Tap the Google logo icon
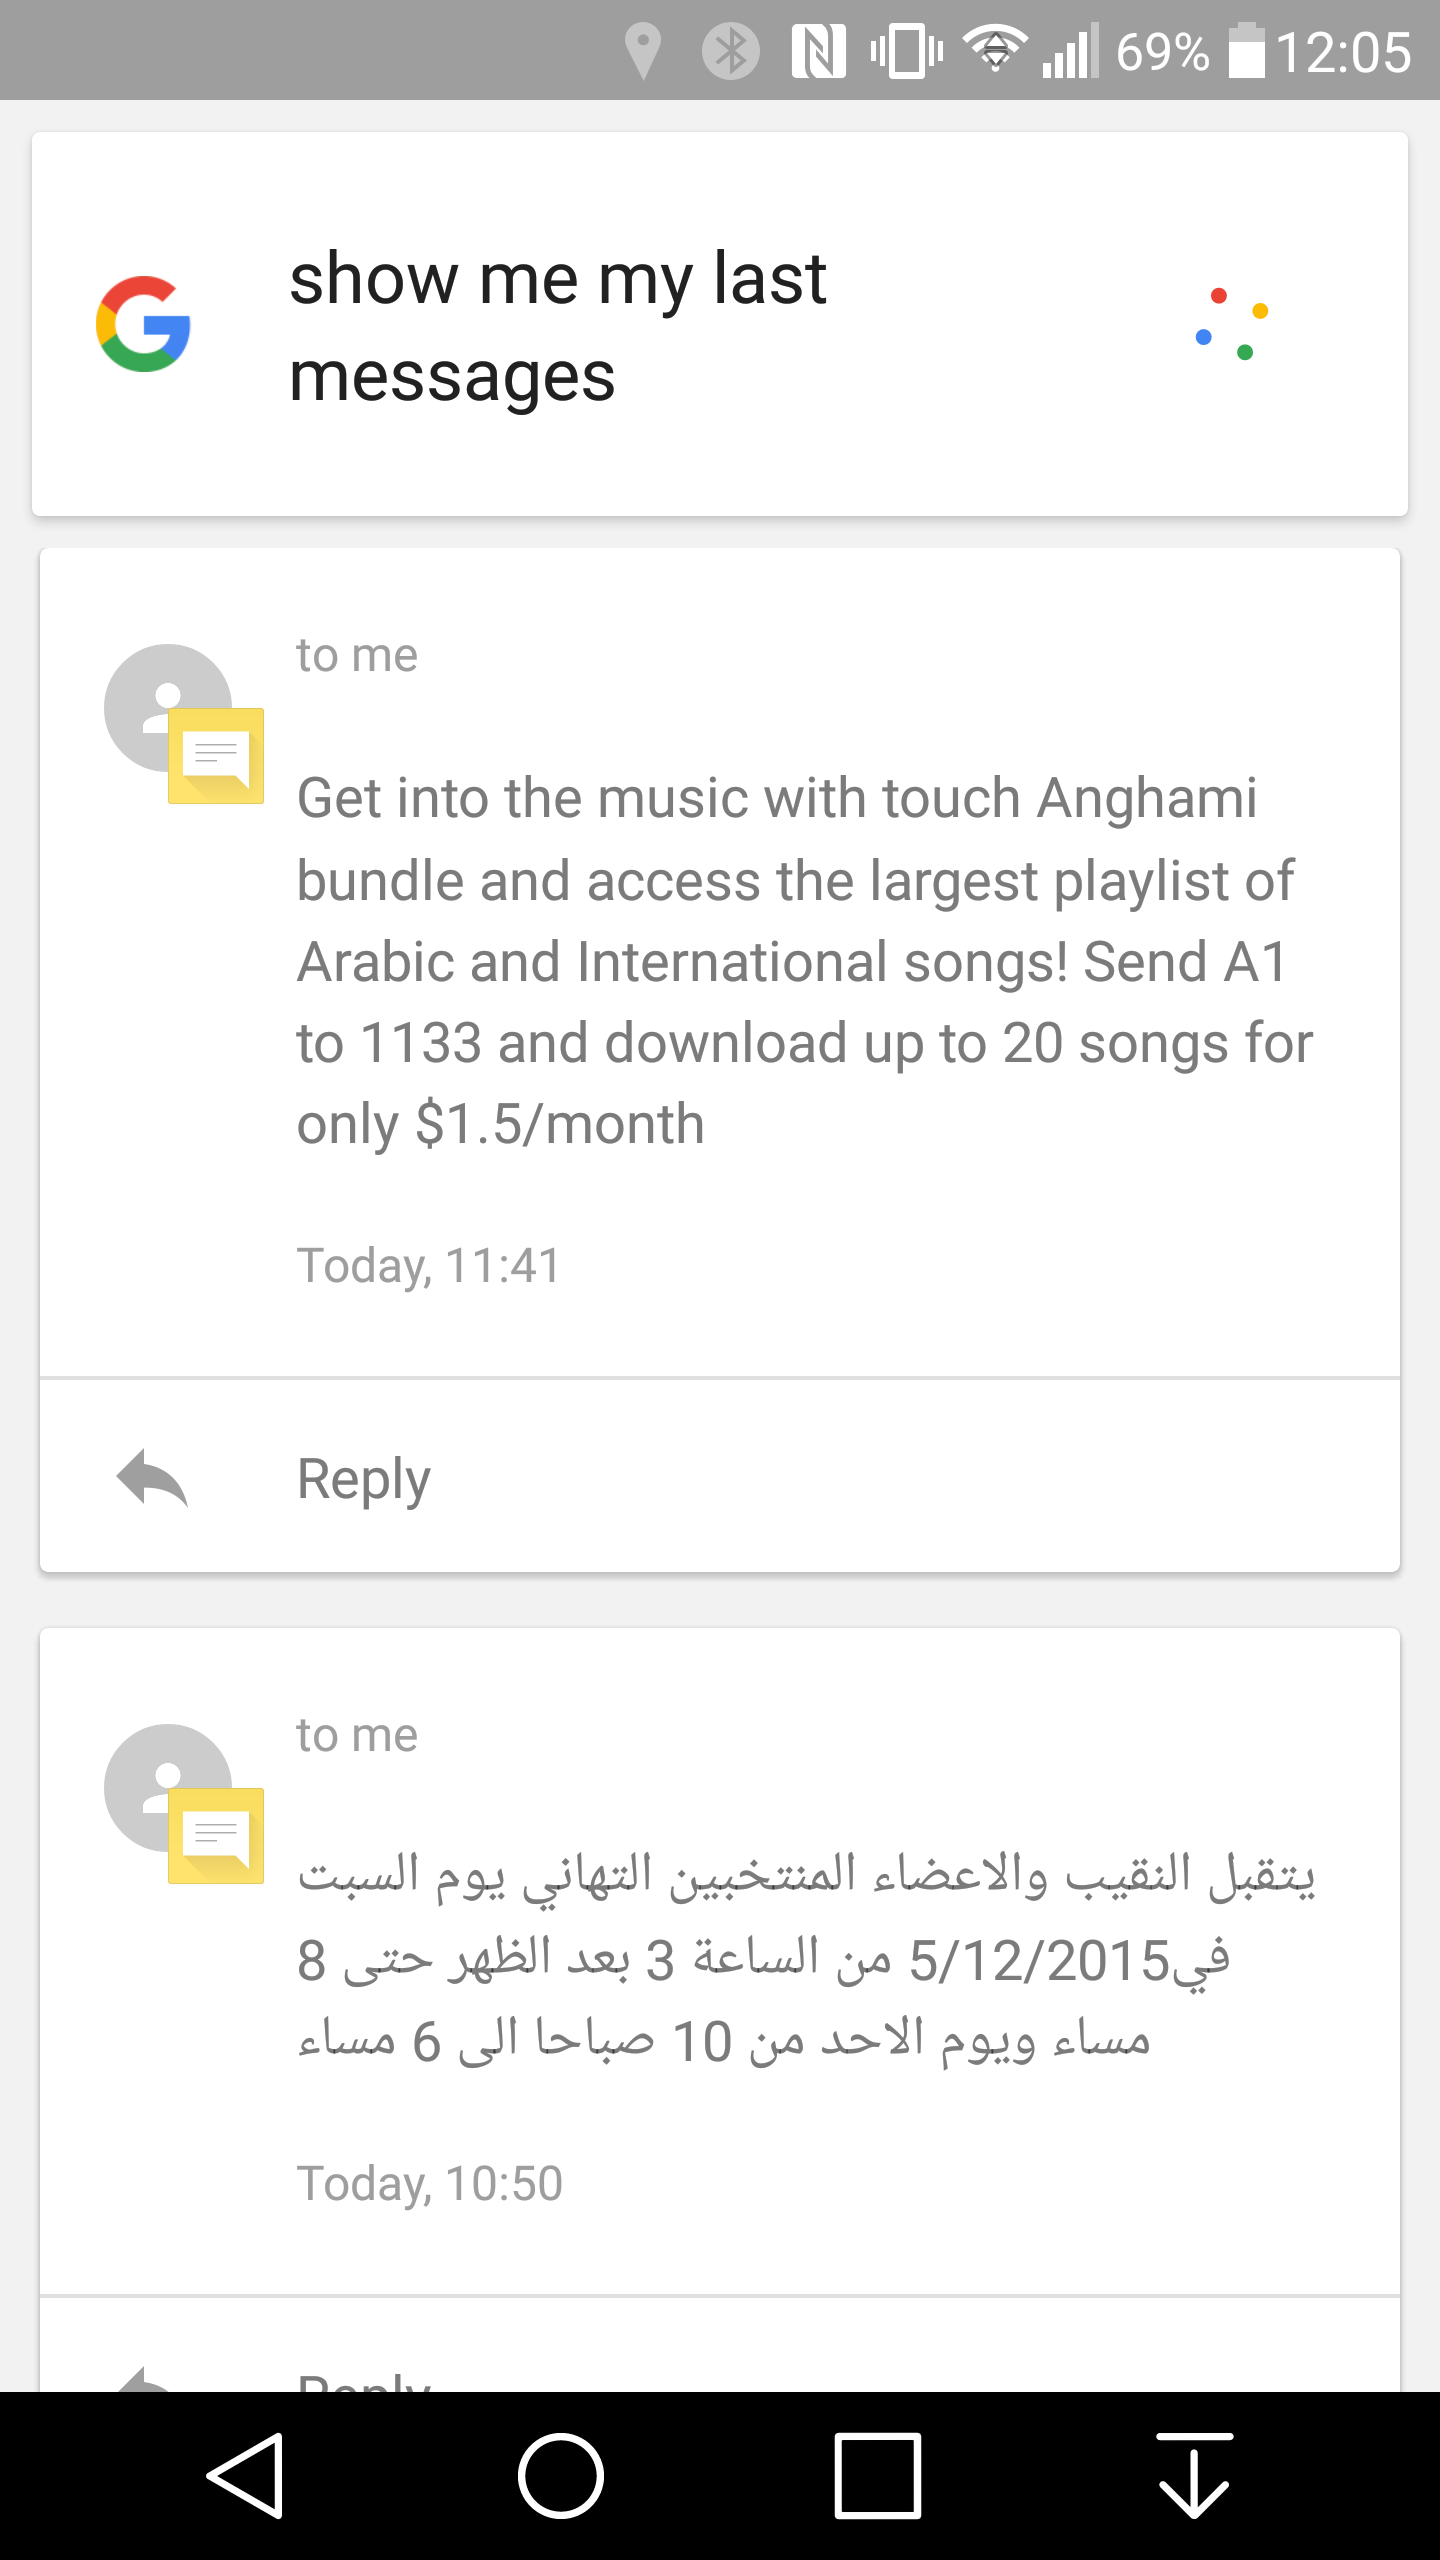The image size is (1440, 2560). [143, 324]
